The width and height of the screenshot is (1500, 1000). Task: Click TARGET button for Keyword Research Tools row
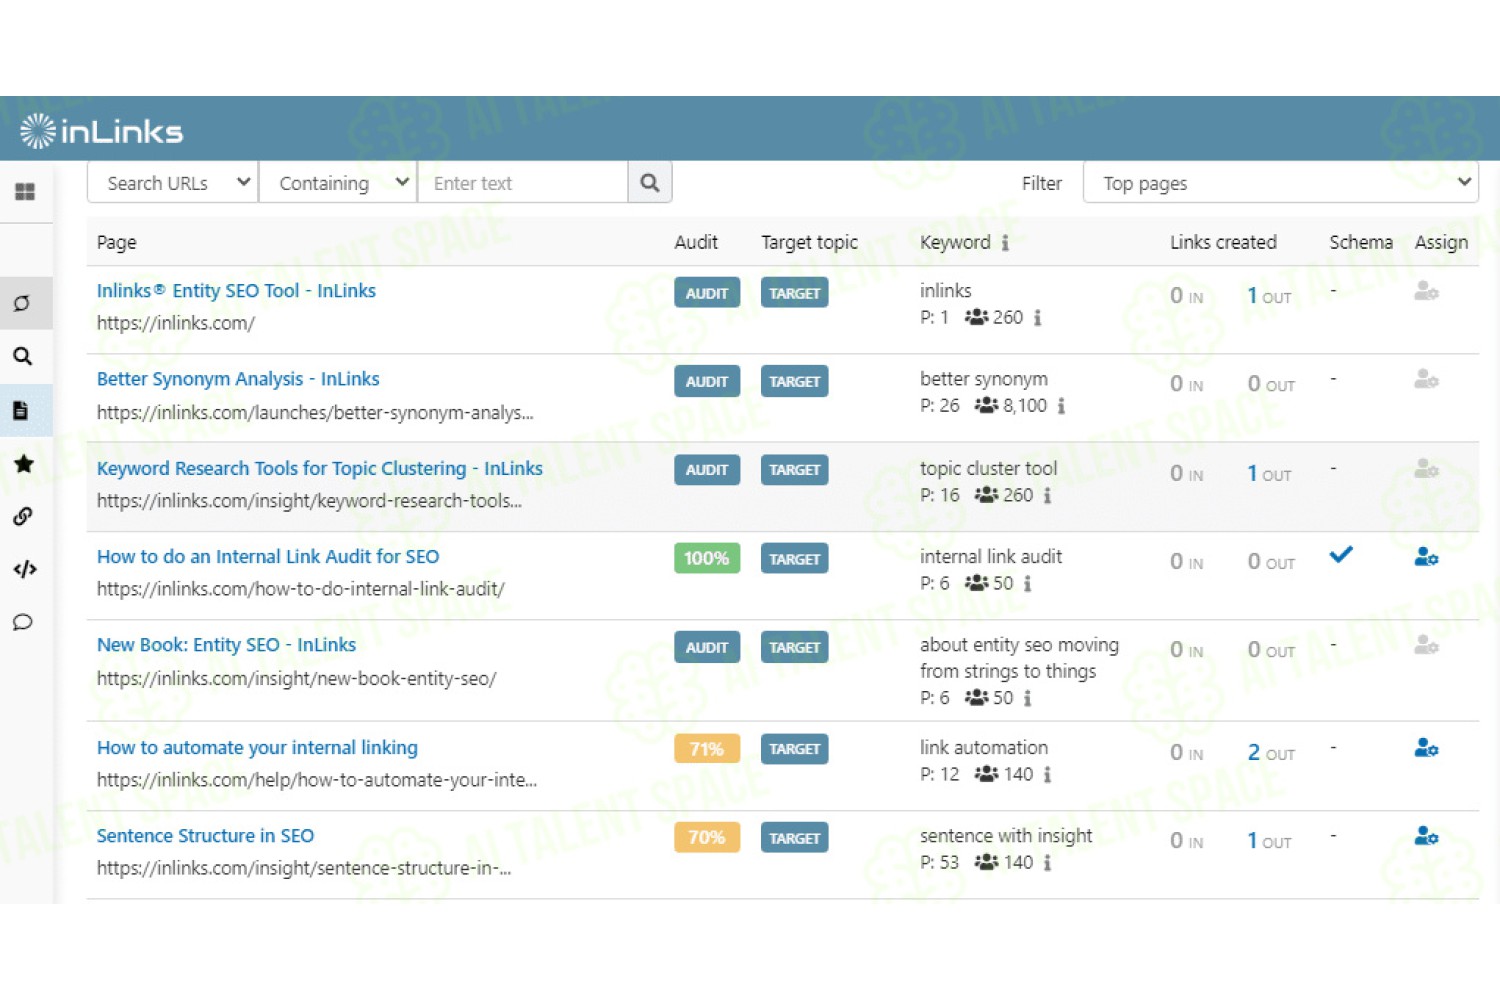(x=795, y=470)
